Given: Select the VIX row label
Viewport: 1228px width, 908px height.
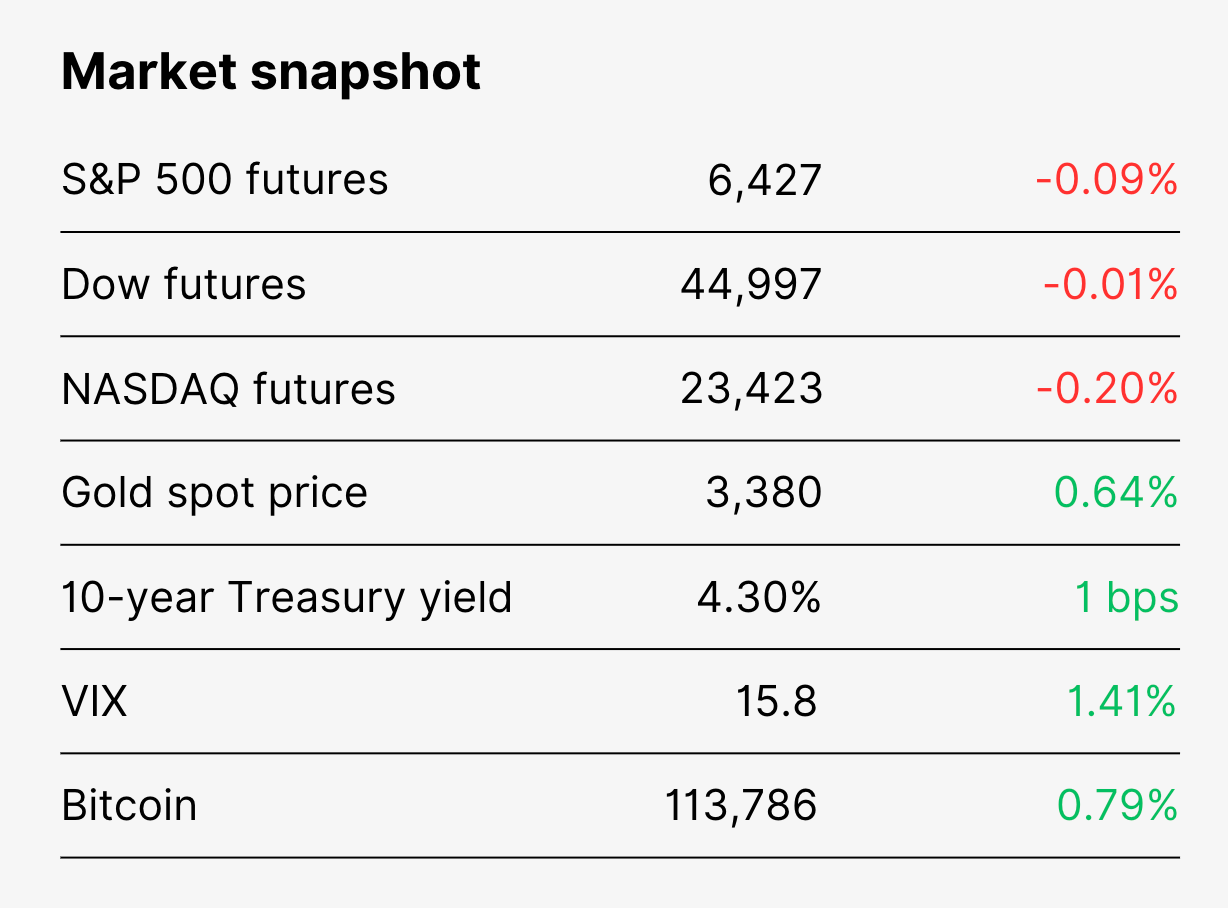Looking at the screenshot, I should (95, 701).
